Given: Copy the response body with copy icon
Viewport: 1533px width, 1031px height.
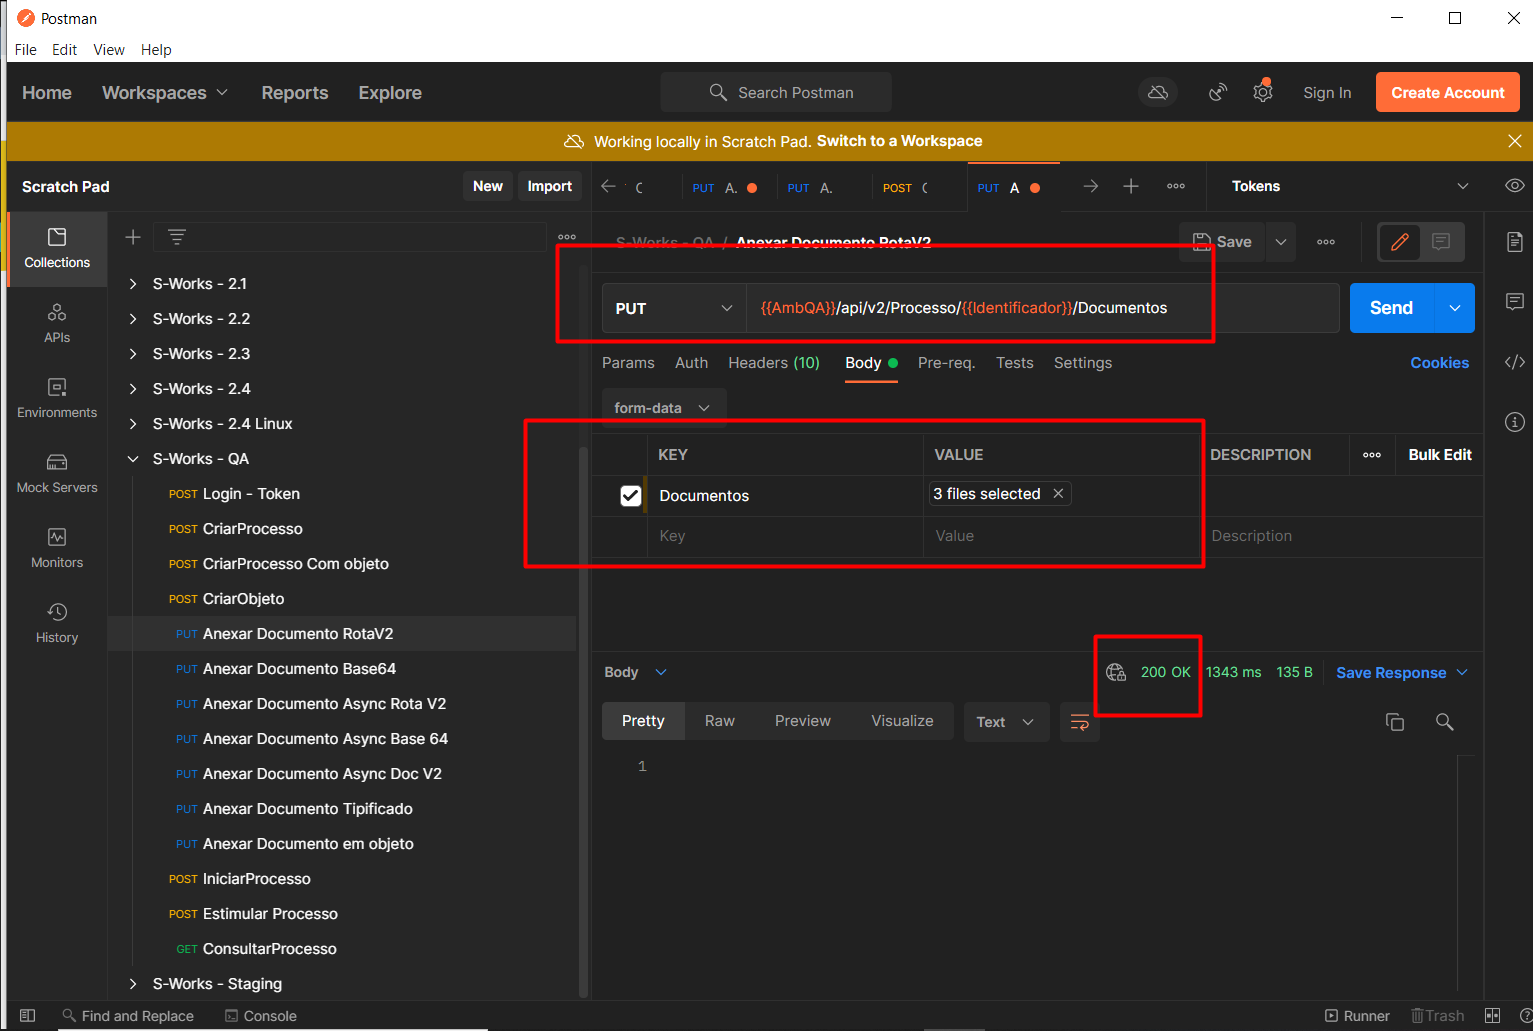Looking at the screenshot, I should [x=1395, y=722].
